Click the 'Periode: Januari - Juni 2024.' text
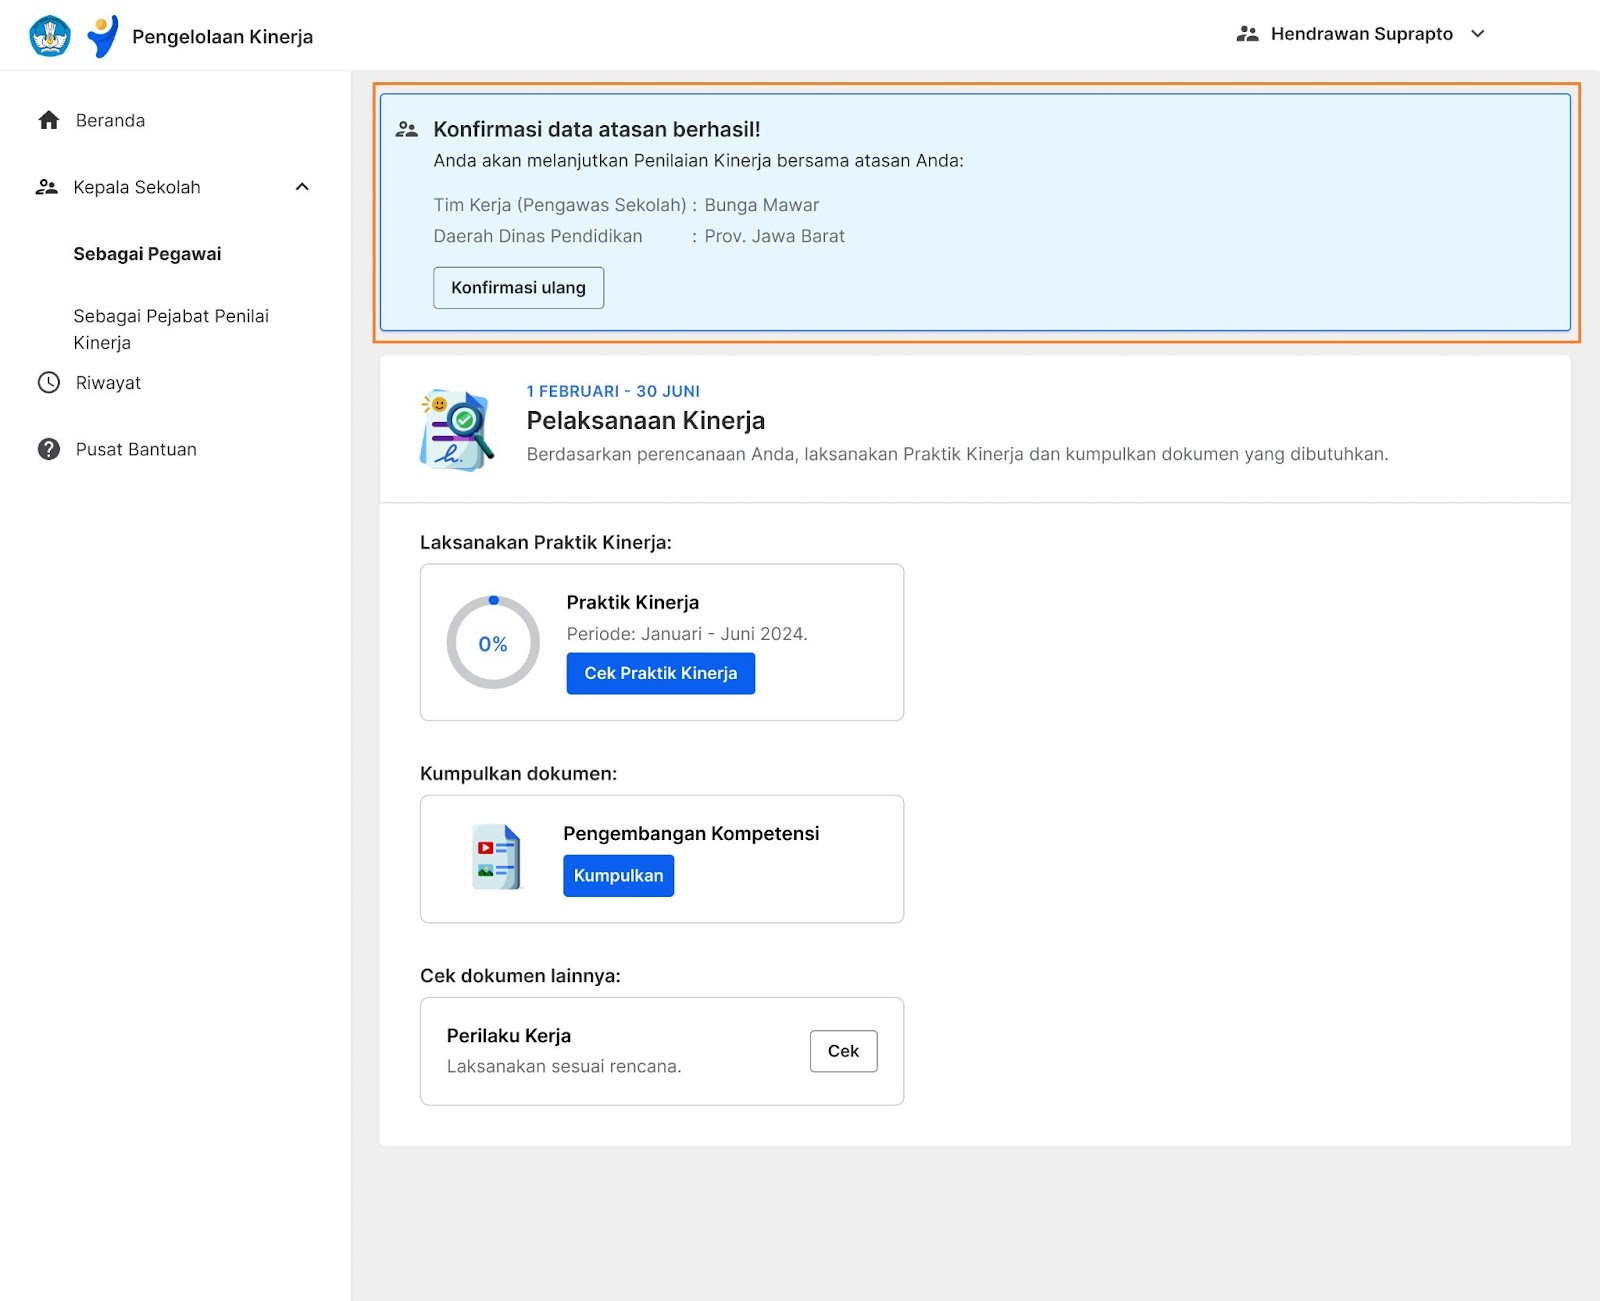 click(687, 634)
